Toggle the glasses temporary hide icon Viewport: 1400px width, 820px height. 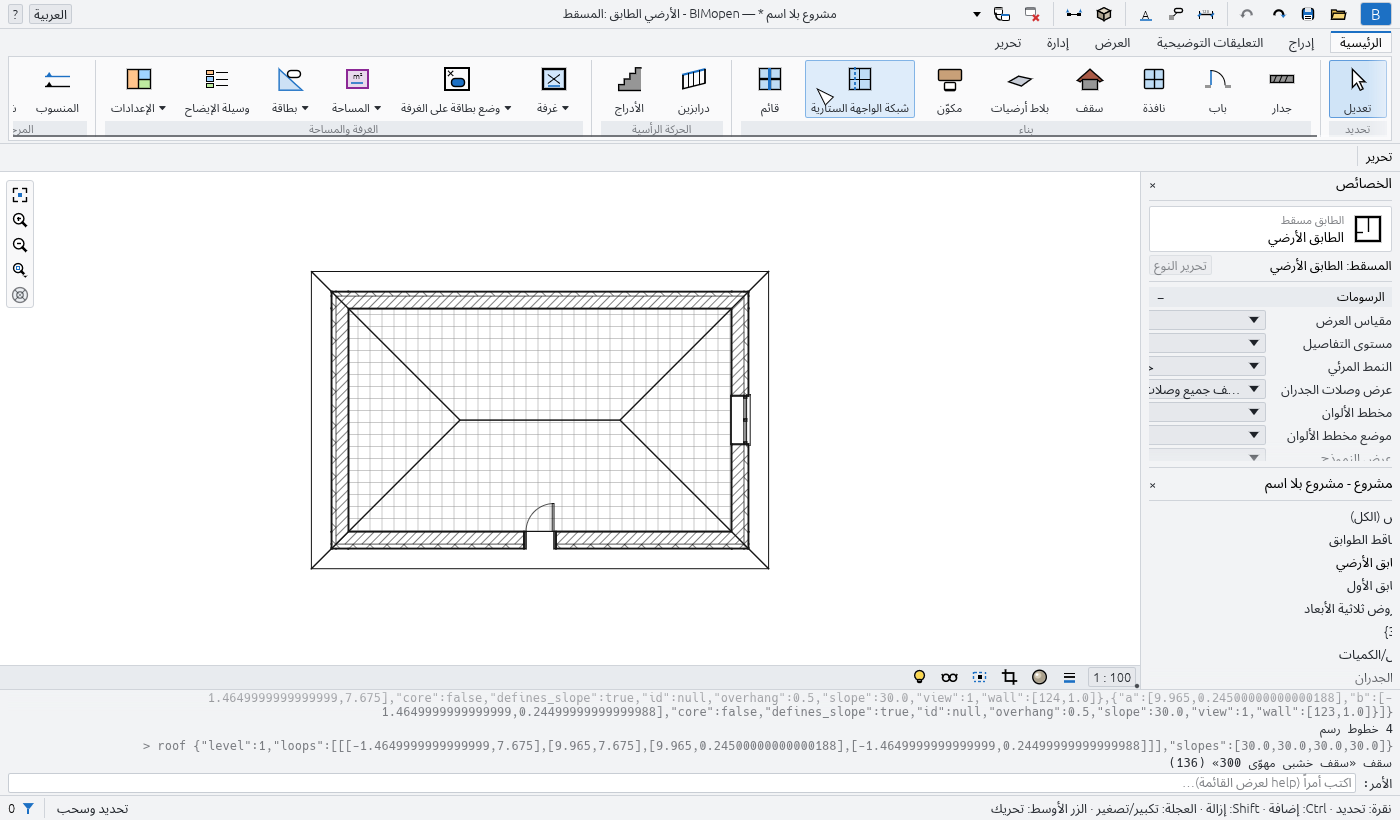pyautogui.click(x=950, y=677)
